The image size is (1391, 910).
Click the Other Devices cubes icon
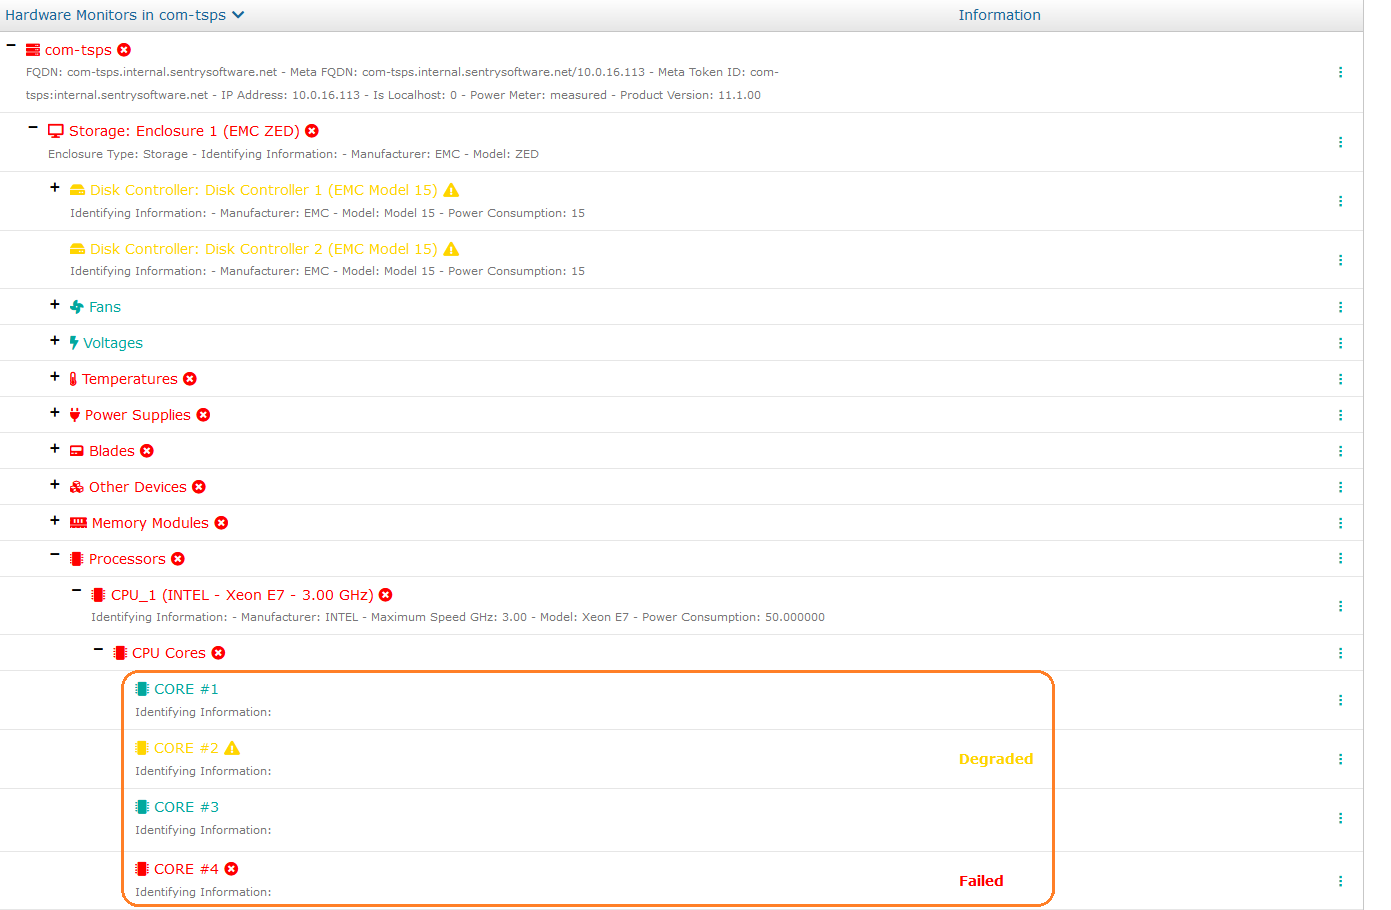pyautogui.click(x=77, y=487)
